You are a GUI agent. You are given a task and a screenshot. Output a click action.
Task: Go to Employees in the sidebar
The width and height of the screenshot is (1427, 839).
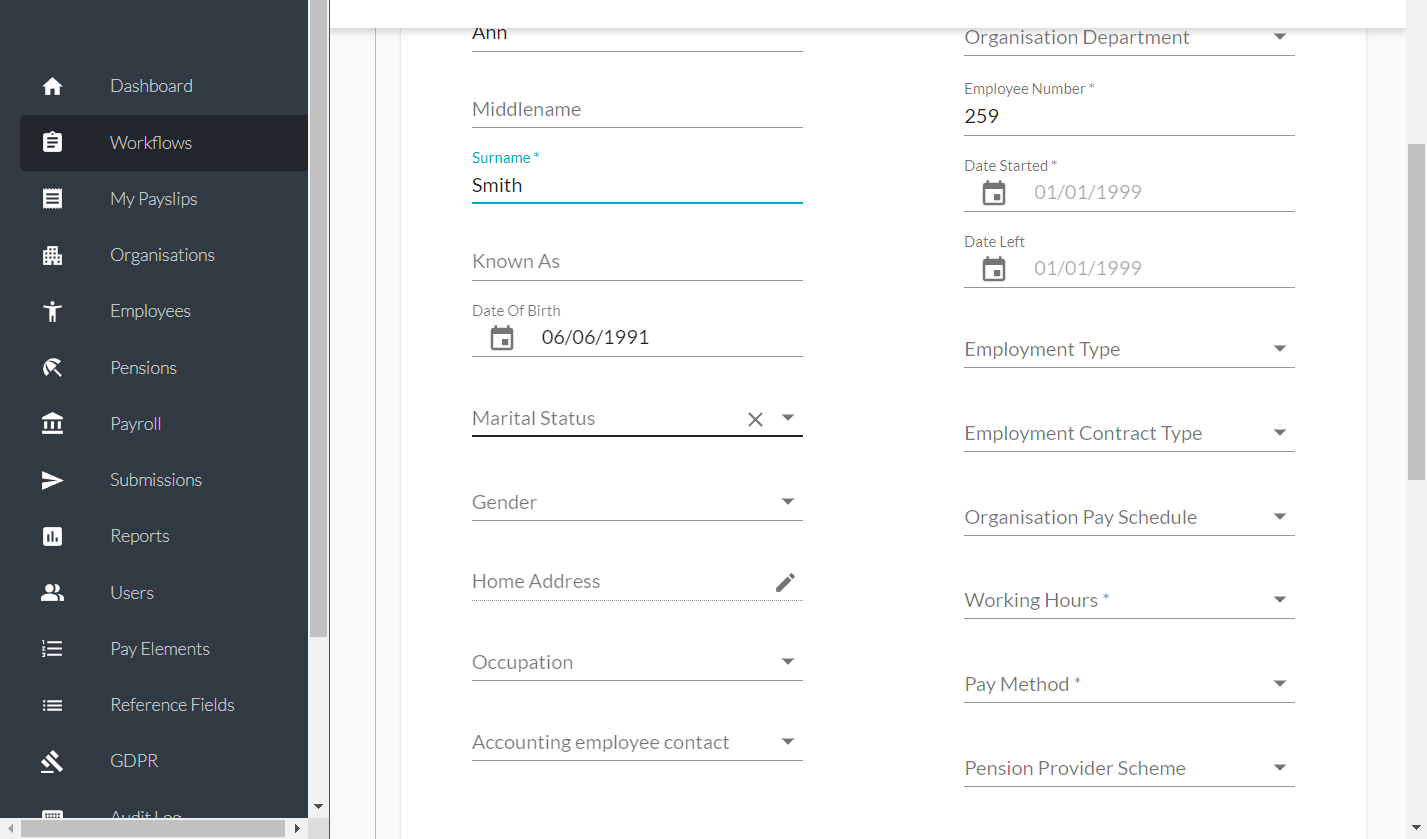[164, 311]
